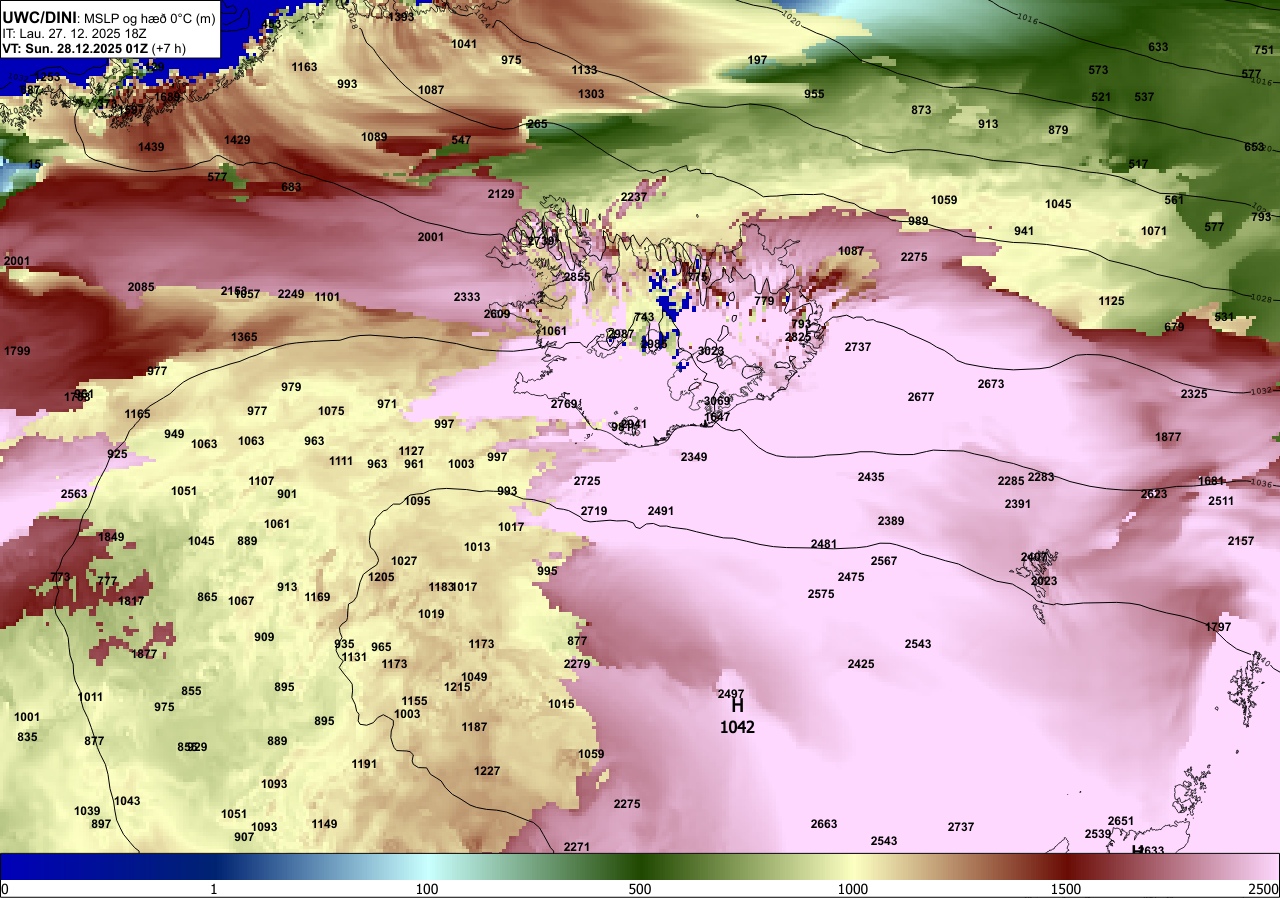
Task: Click the map value 1191
Action: click(x=364, y=764)
